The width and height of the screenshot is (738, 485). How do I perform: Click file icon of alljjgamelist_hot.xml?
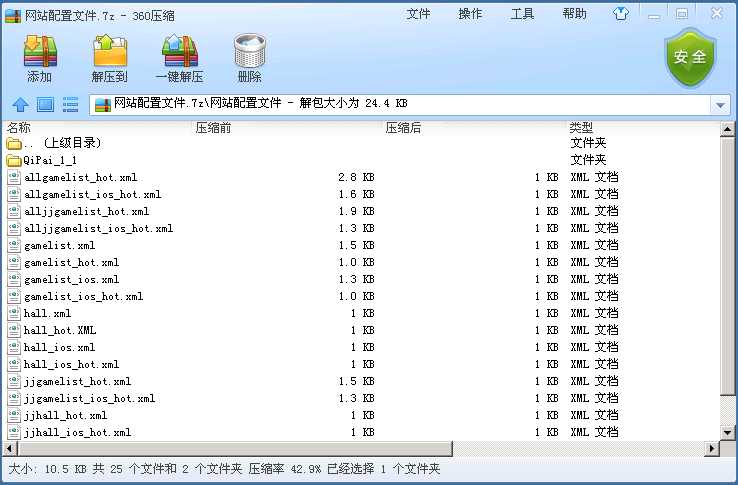click(14, 211)
